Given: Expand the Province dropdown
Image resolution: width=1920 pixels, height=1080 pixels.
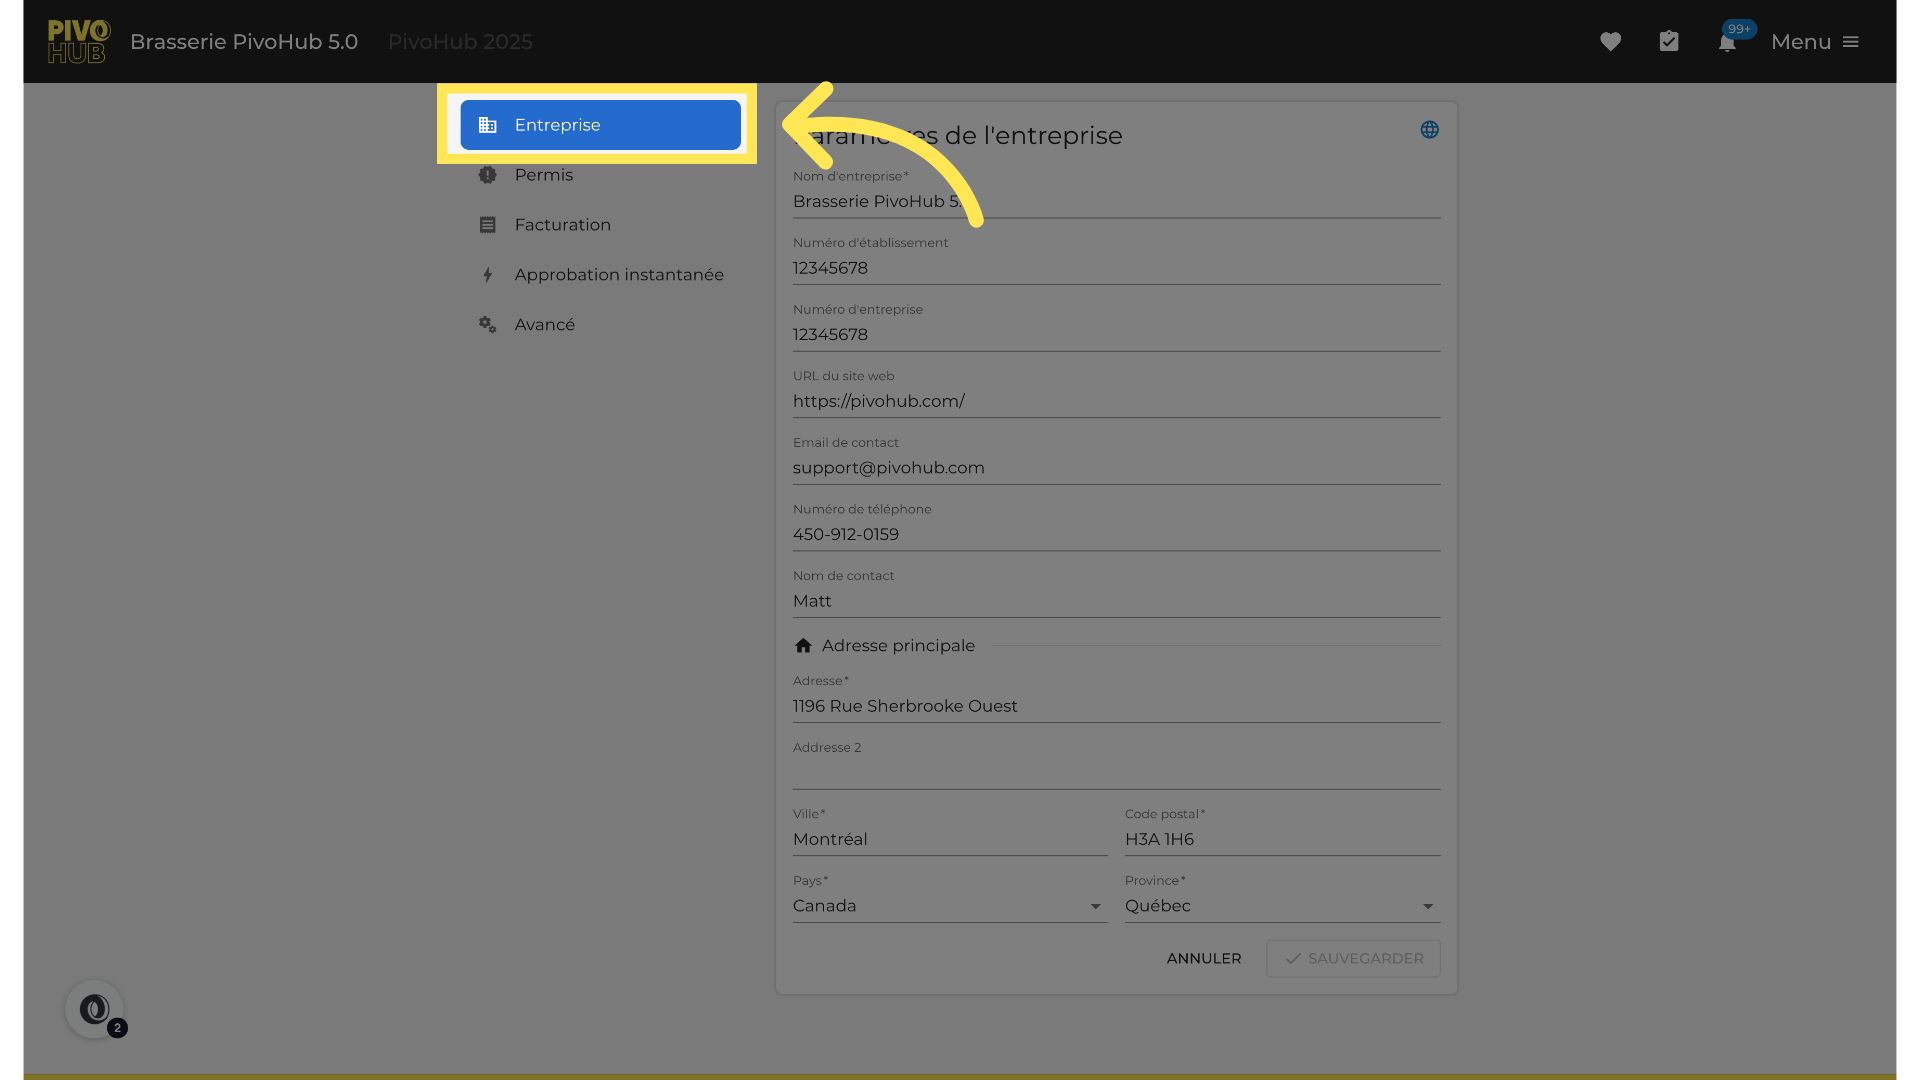Looking at the screenshot, I should [x=1281, y=906].
